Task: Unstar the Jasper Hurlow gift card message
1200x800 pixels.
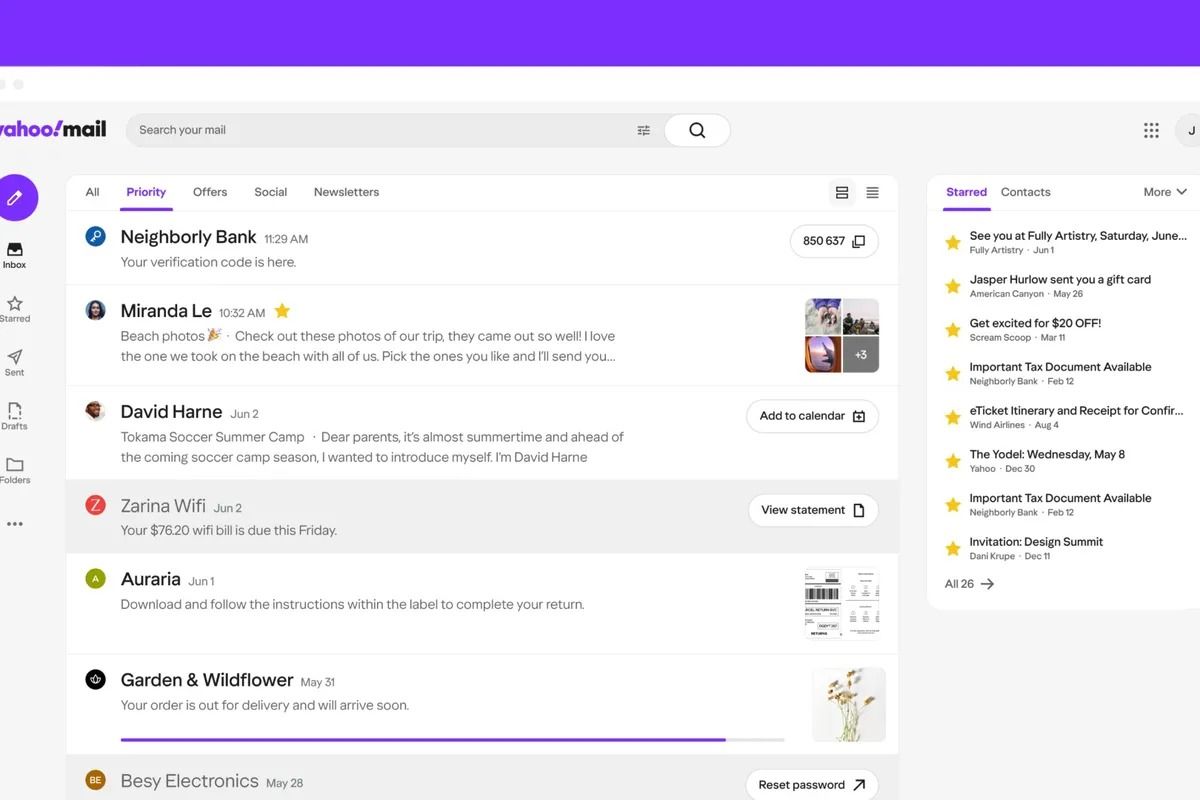Action: (951, 286)
